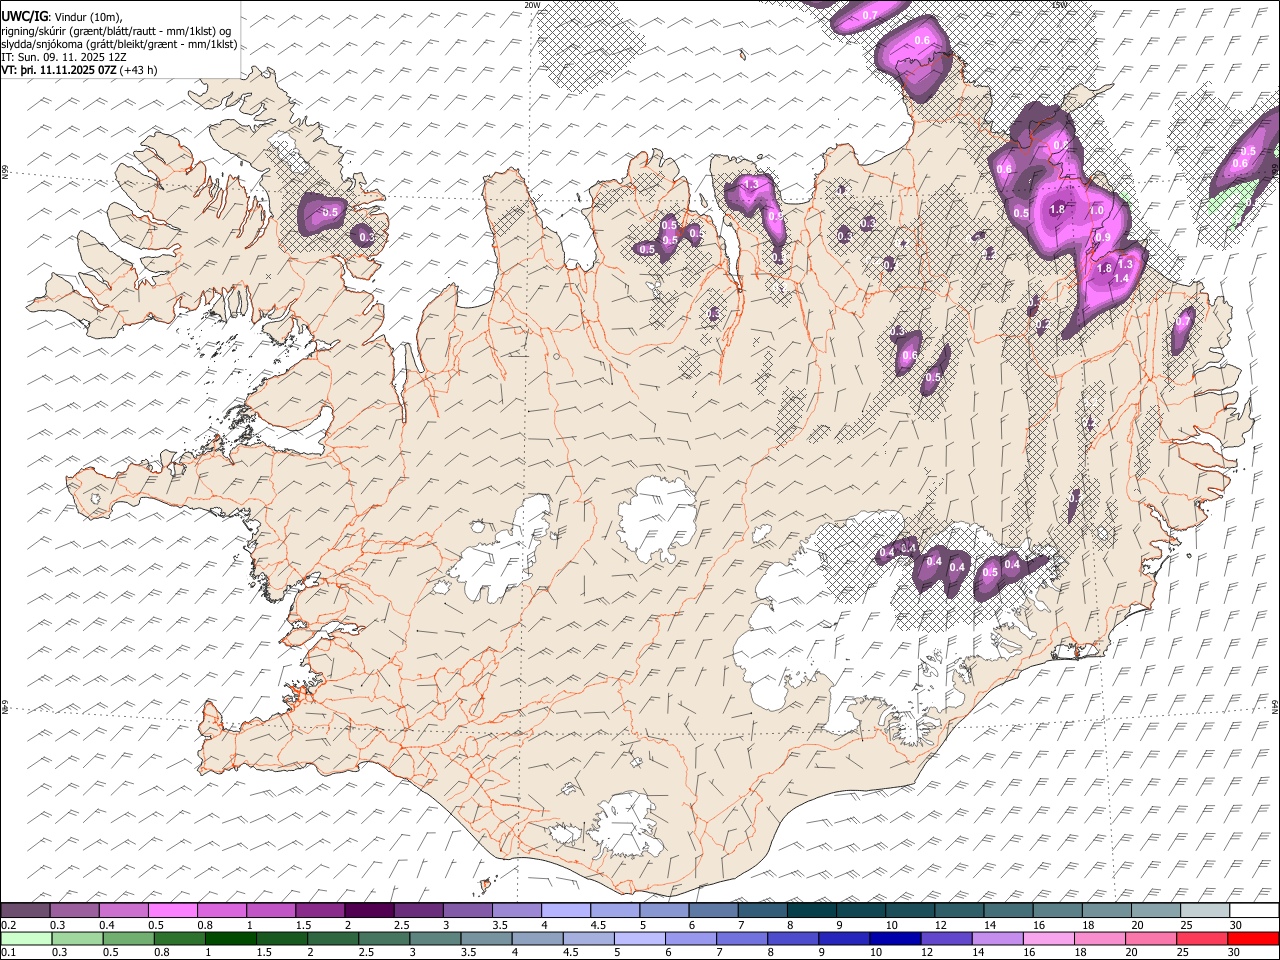Click the '0.4' label on the color scale
Viewport: 1280px width, 960px height.
[107, 925]
